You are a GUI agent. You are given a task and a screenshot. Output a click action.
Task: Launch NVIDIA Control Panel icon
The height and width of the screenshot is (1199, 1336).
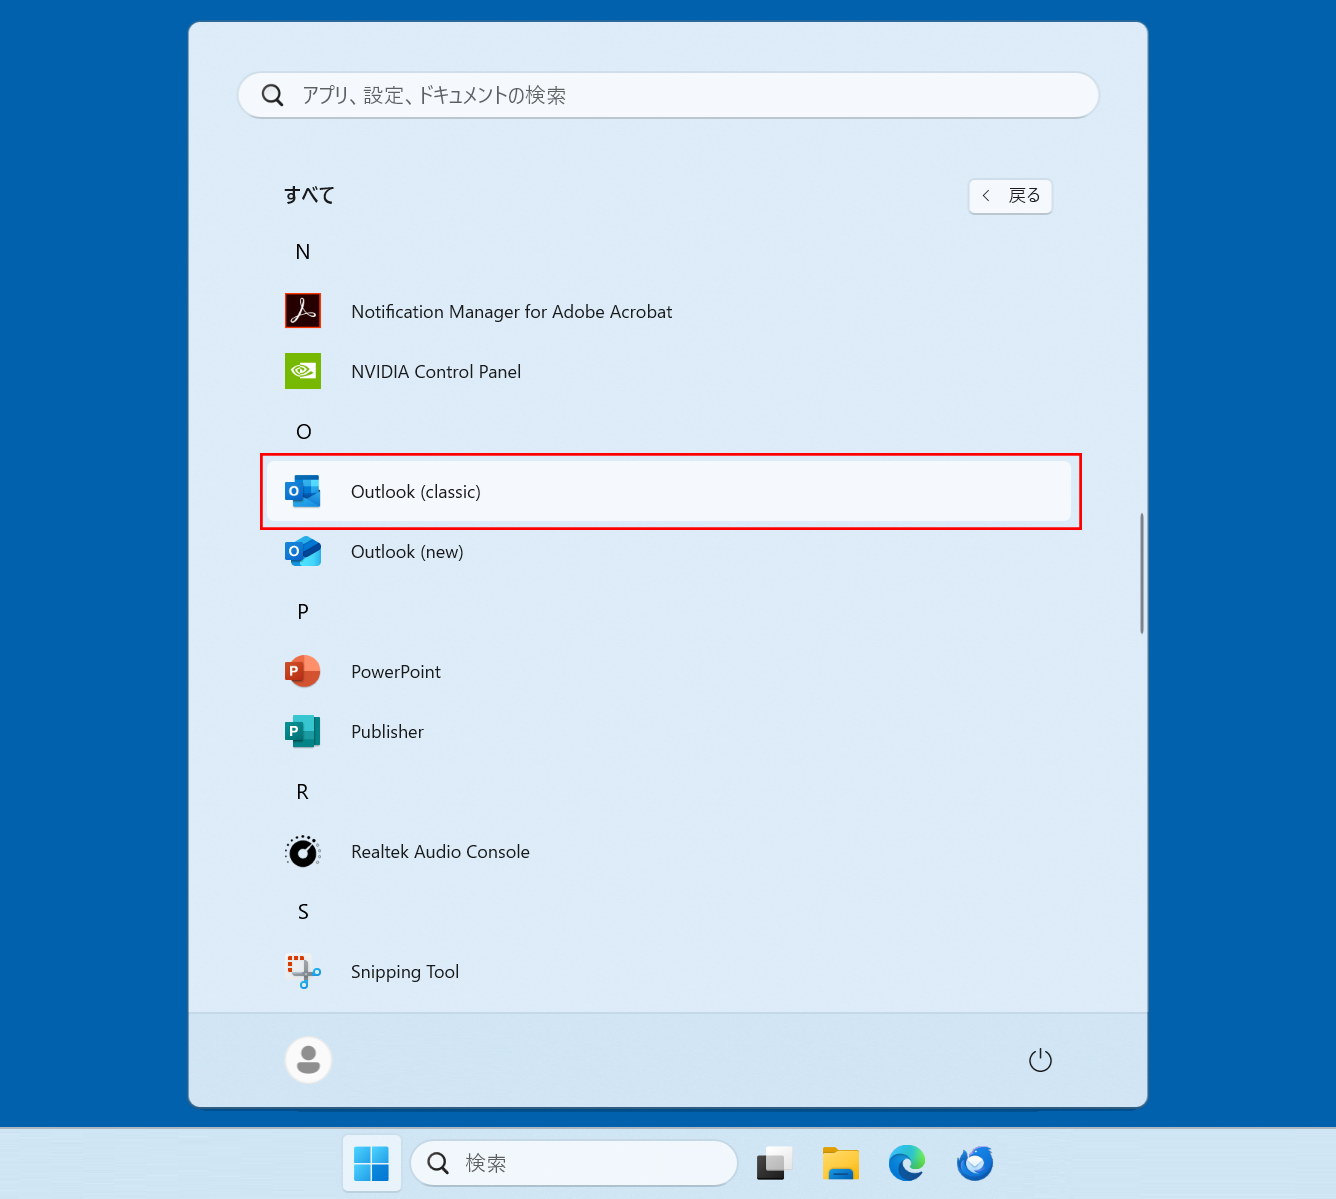click(x=303, y=371)
